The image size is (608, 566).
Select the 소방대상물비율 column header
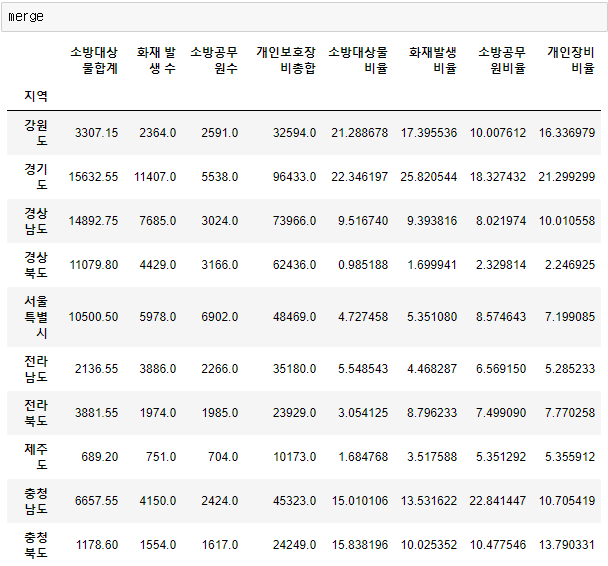[x=358, y=60]
